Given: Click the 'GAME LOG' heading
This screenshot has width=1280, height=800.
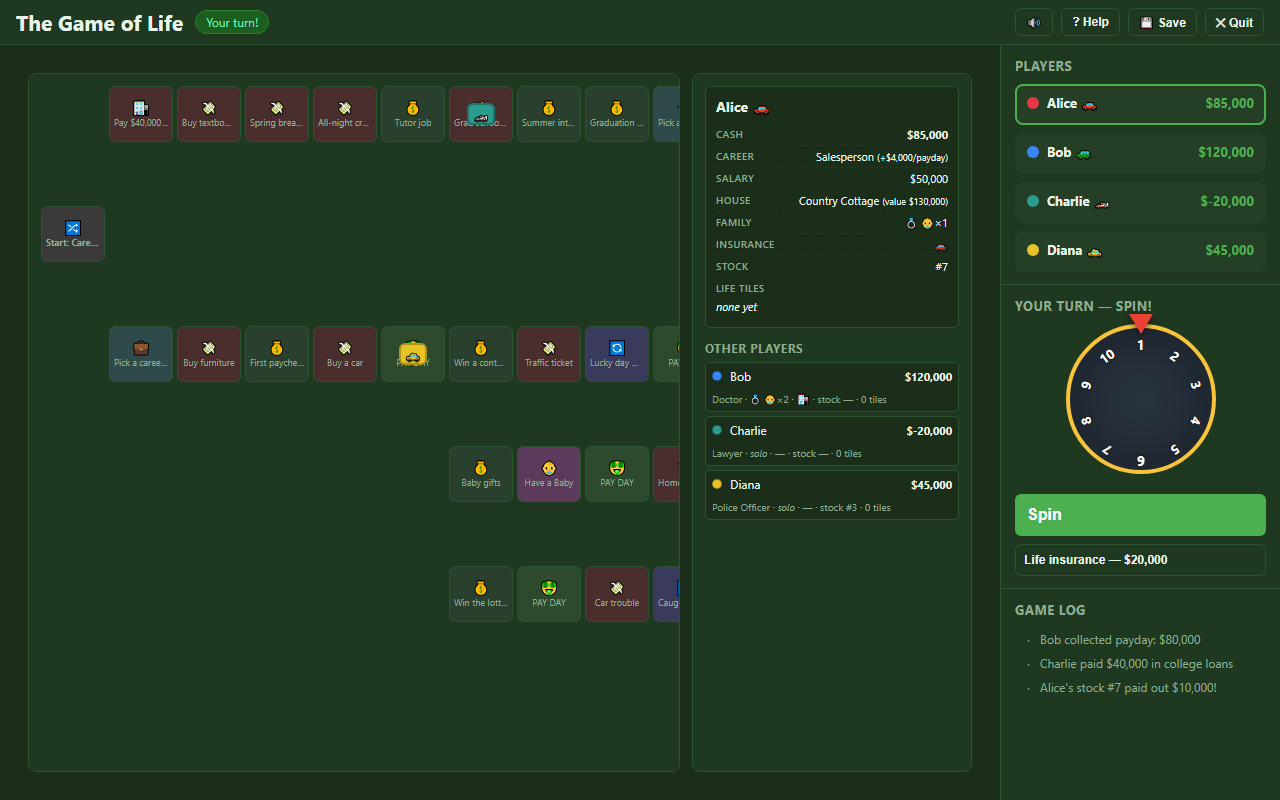Looking at the screenshot, I should point(1050,610).
